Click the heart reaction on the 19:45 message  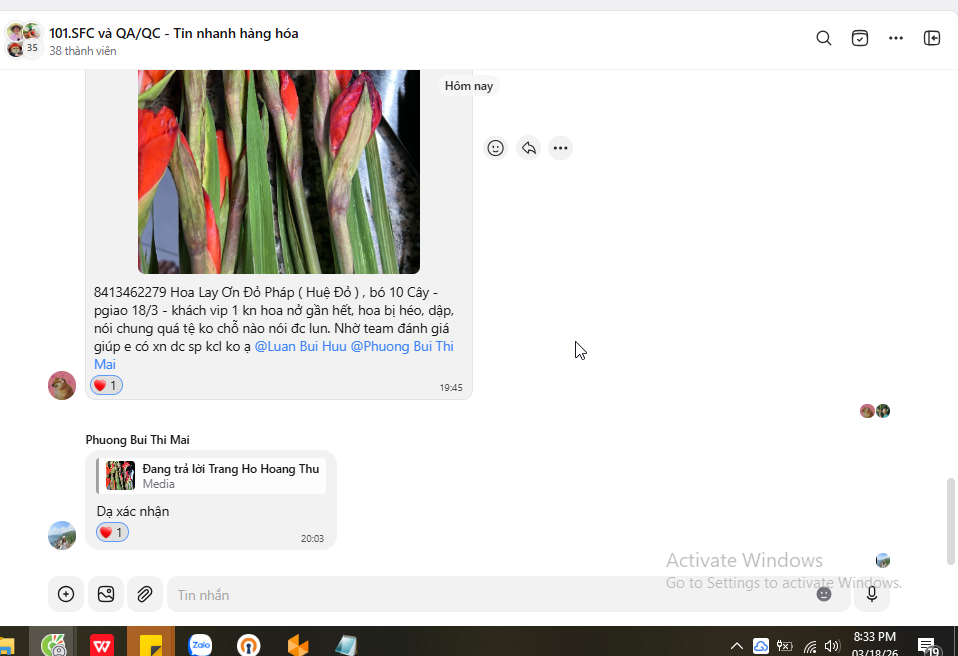(106, 385)
